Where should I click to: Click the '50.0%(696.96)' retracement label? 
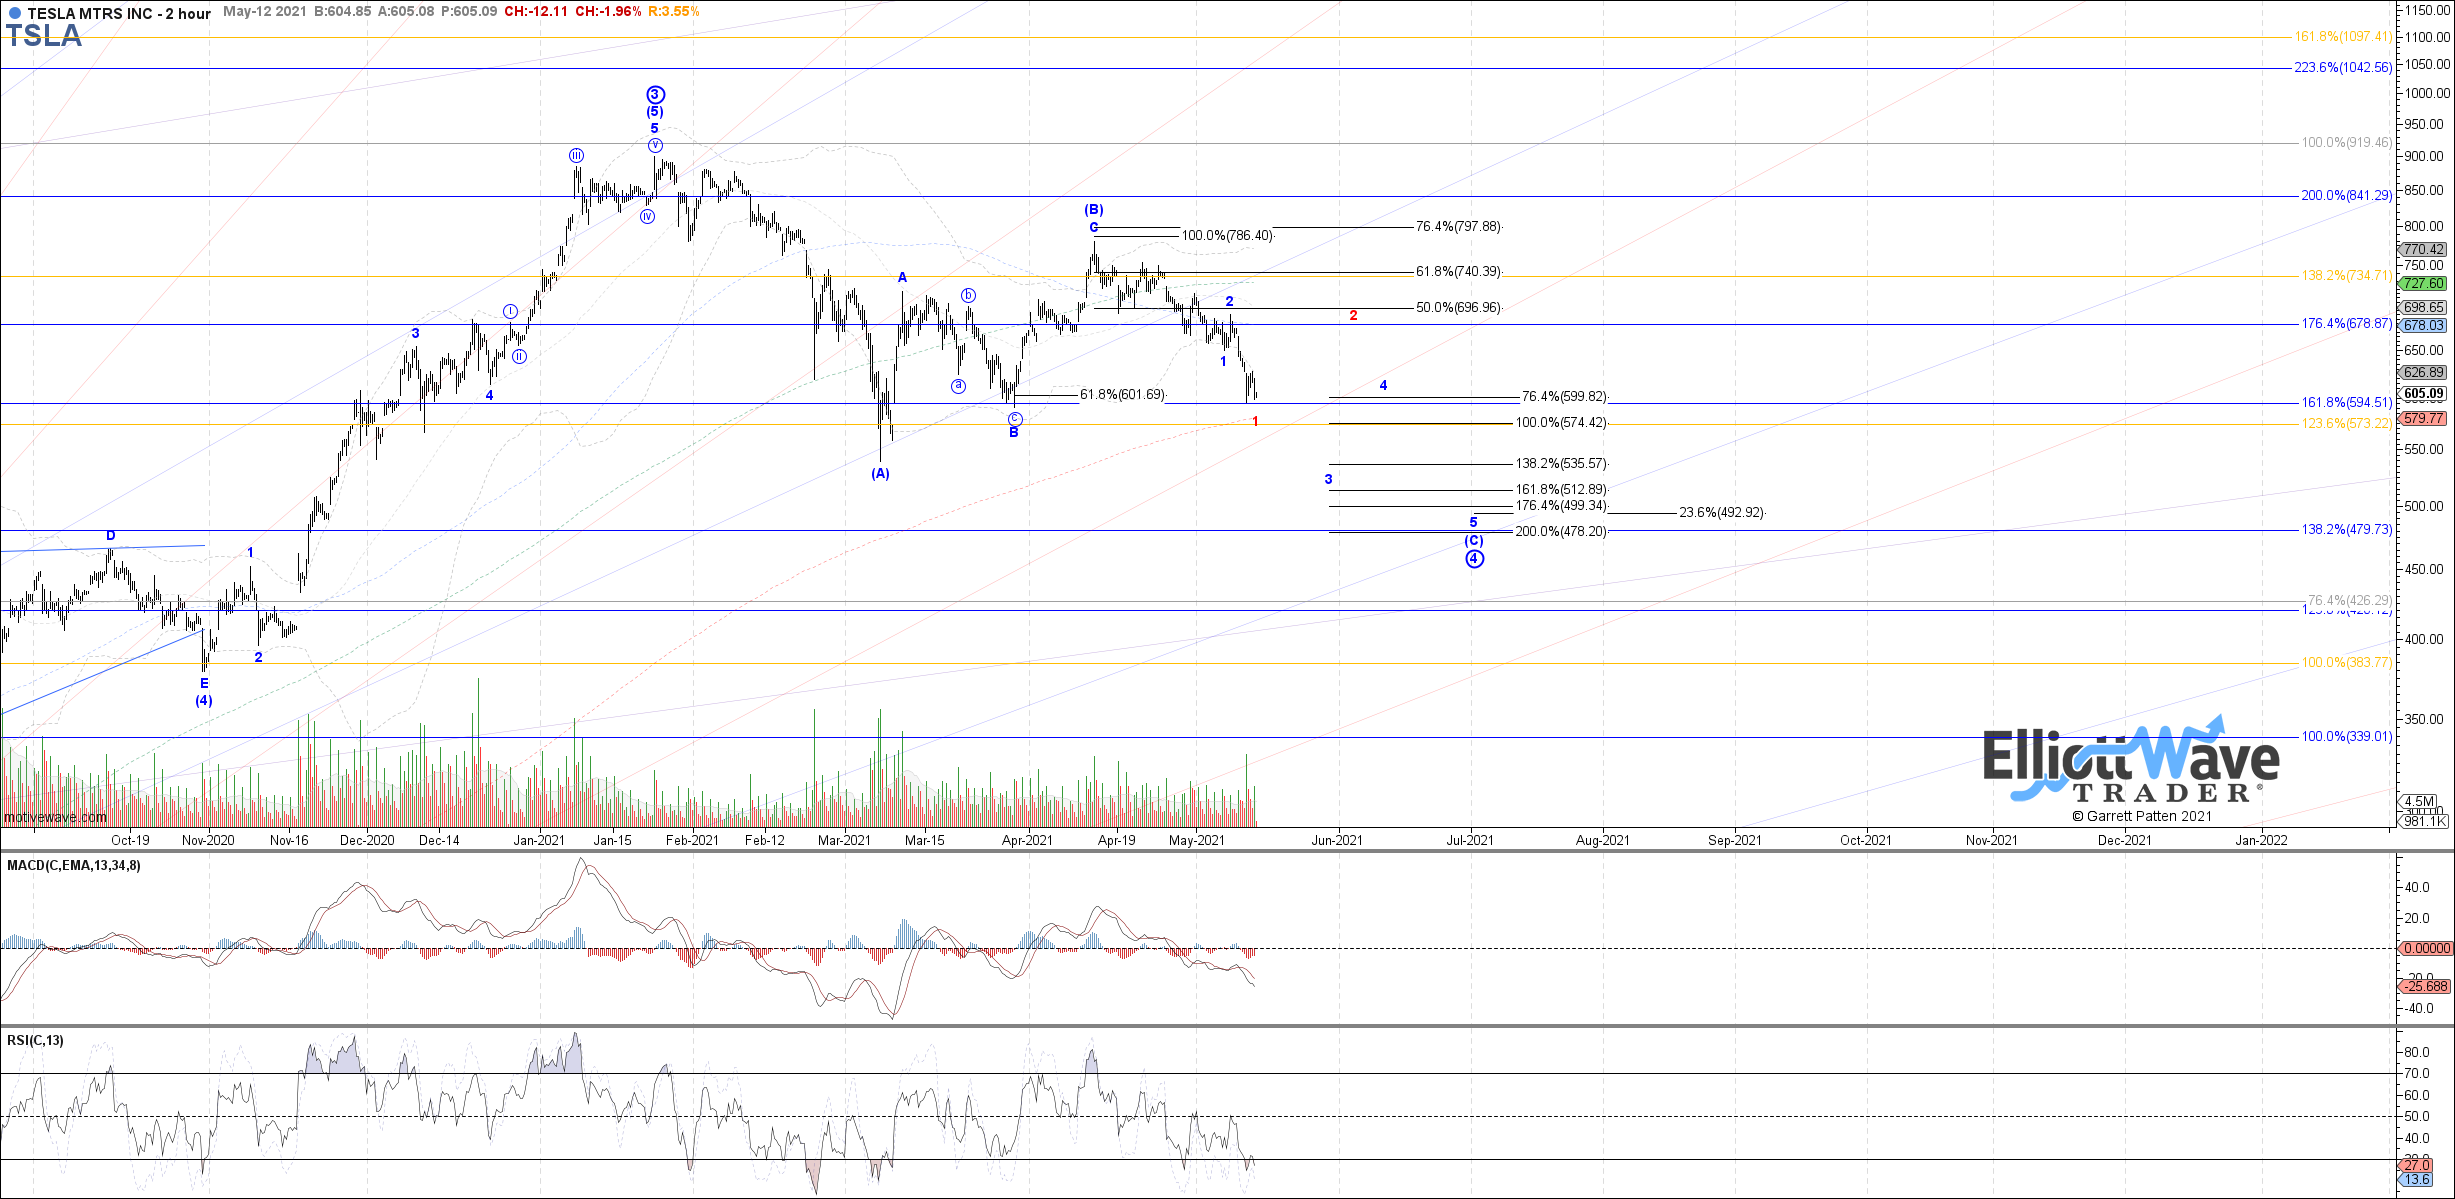1459,308
